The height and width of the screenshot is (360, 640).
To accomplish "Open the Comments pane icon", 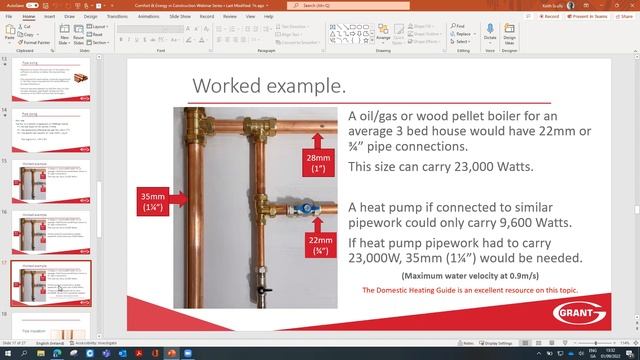I will (x=529, y=16).
